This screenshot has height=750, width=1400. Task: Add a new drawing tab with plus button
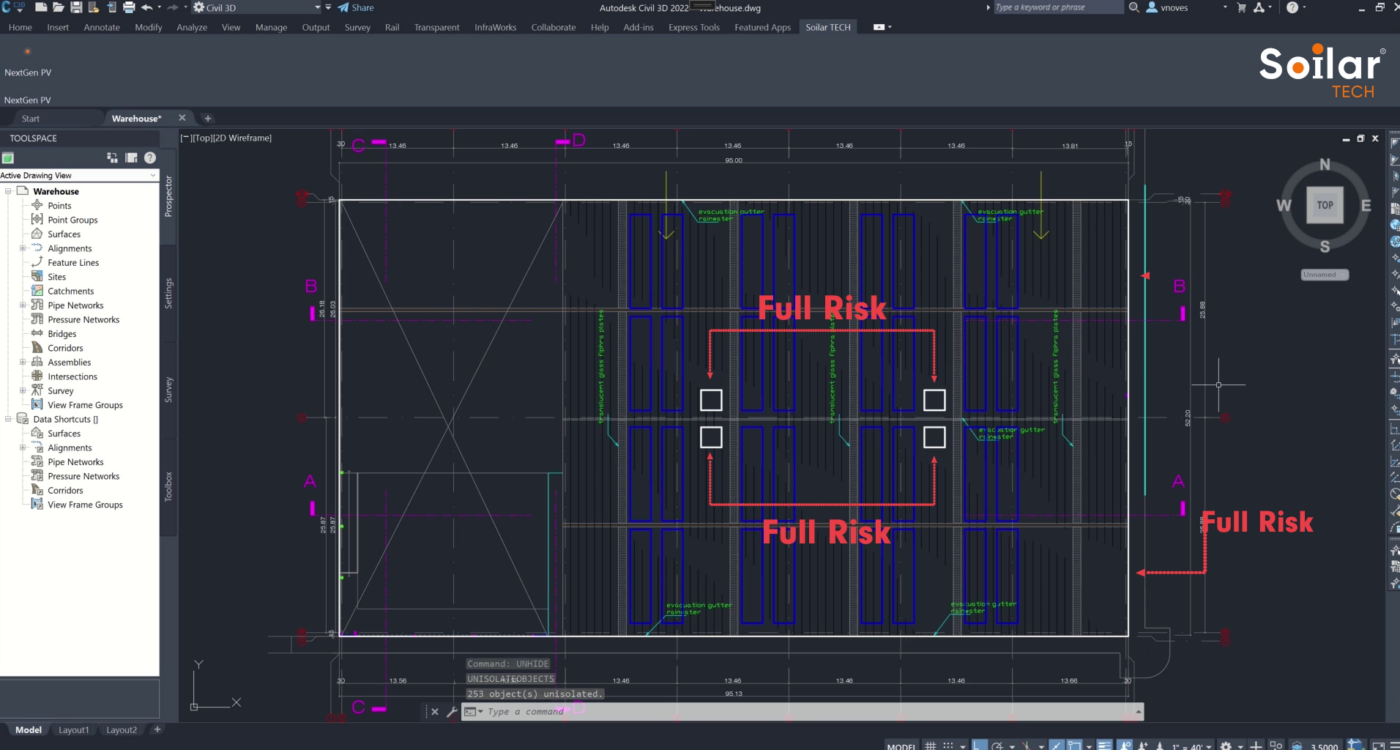208,118
